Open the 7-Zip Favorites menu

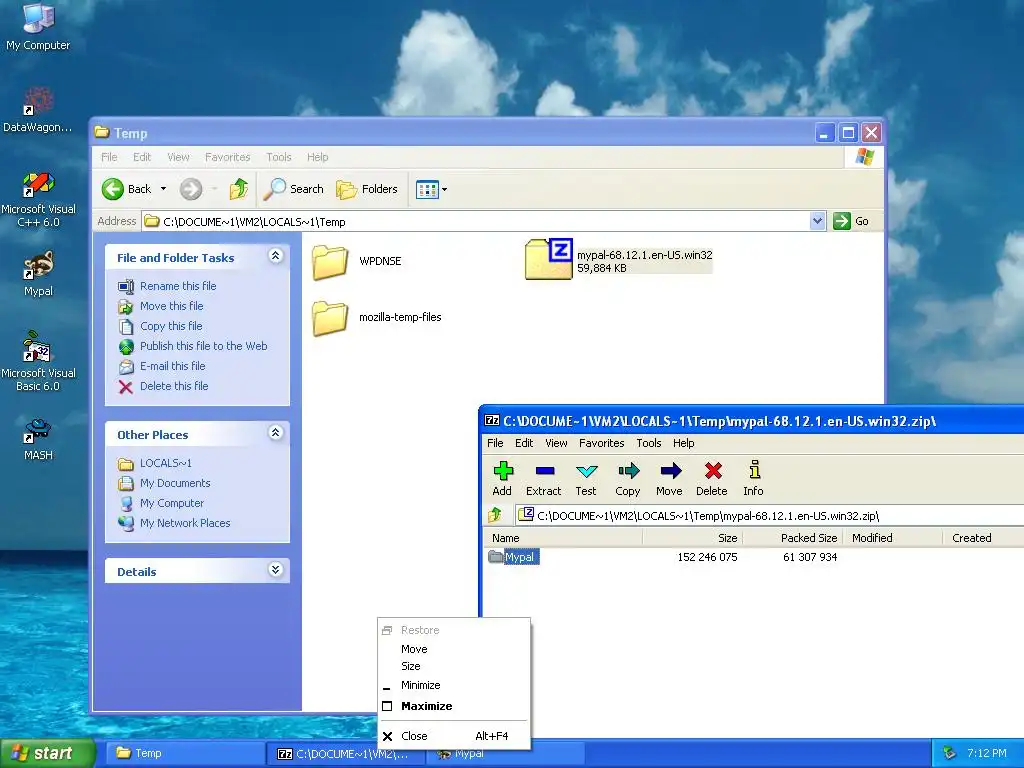(601, 443)
